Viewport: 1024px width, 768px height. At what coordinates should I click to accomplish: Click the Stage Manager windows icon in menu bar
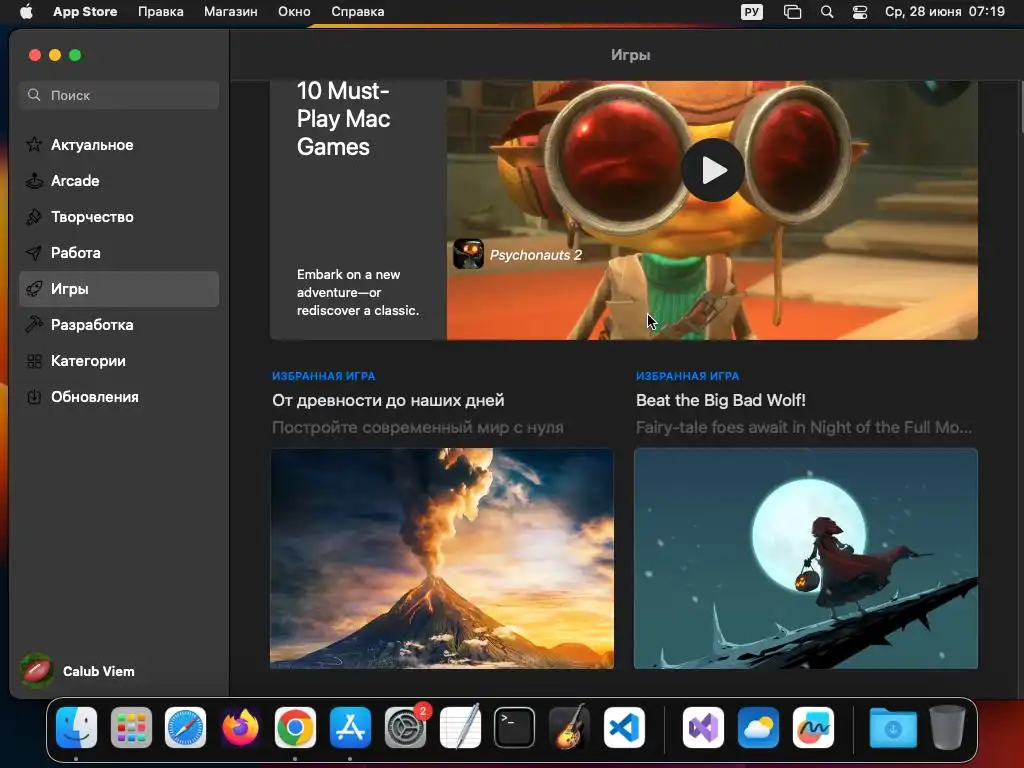point(792,12)
